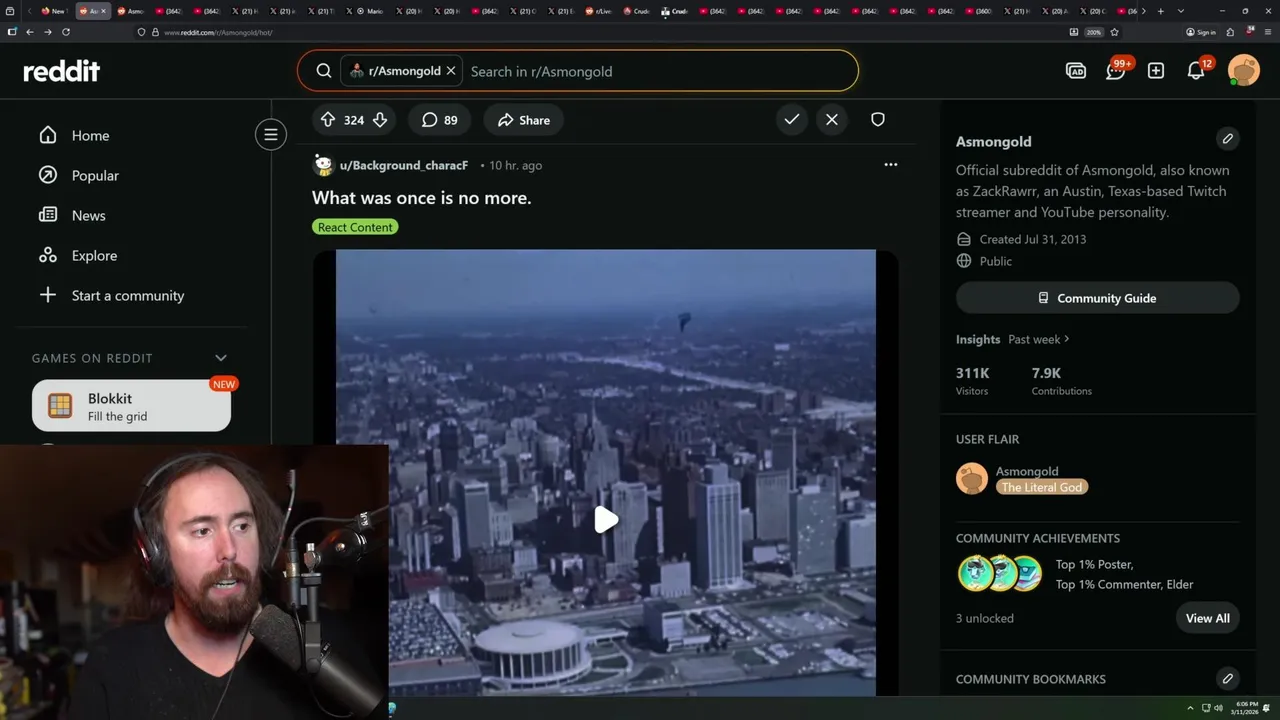Click the address bar URL
Screen dimensions: 1280x720
218,32
